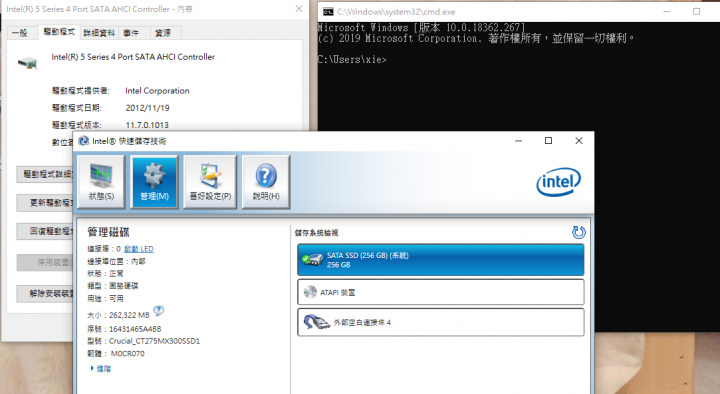Minimize the Intel Rapid Storage window
The width and height of the screenshot is (720, 394).
point(518,141)
